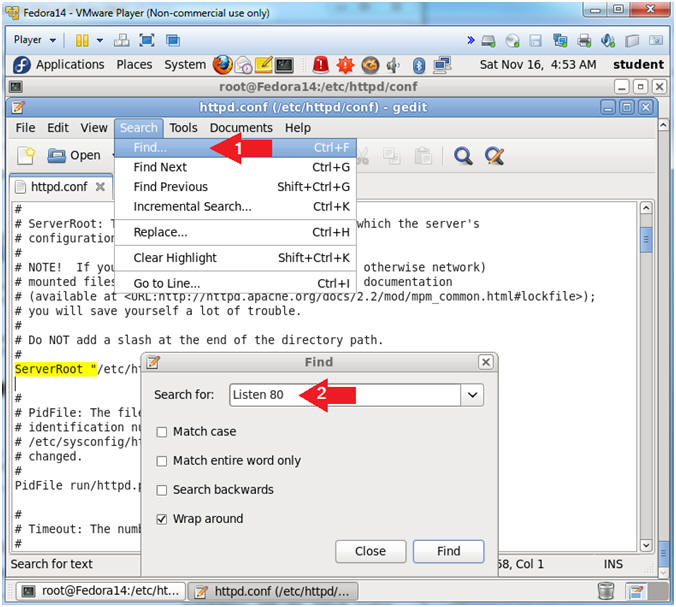This screenshot has height=607, width=676.
Task: Click the Fedora logo in Applications menu
Action: coord(22,65)
